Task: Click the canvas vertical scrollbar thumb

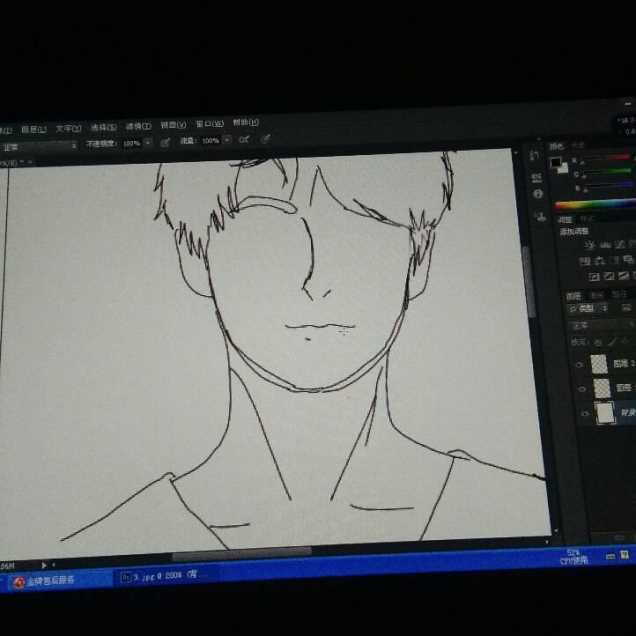Action: (x=529, y=281)
